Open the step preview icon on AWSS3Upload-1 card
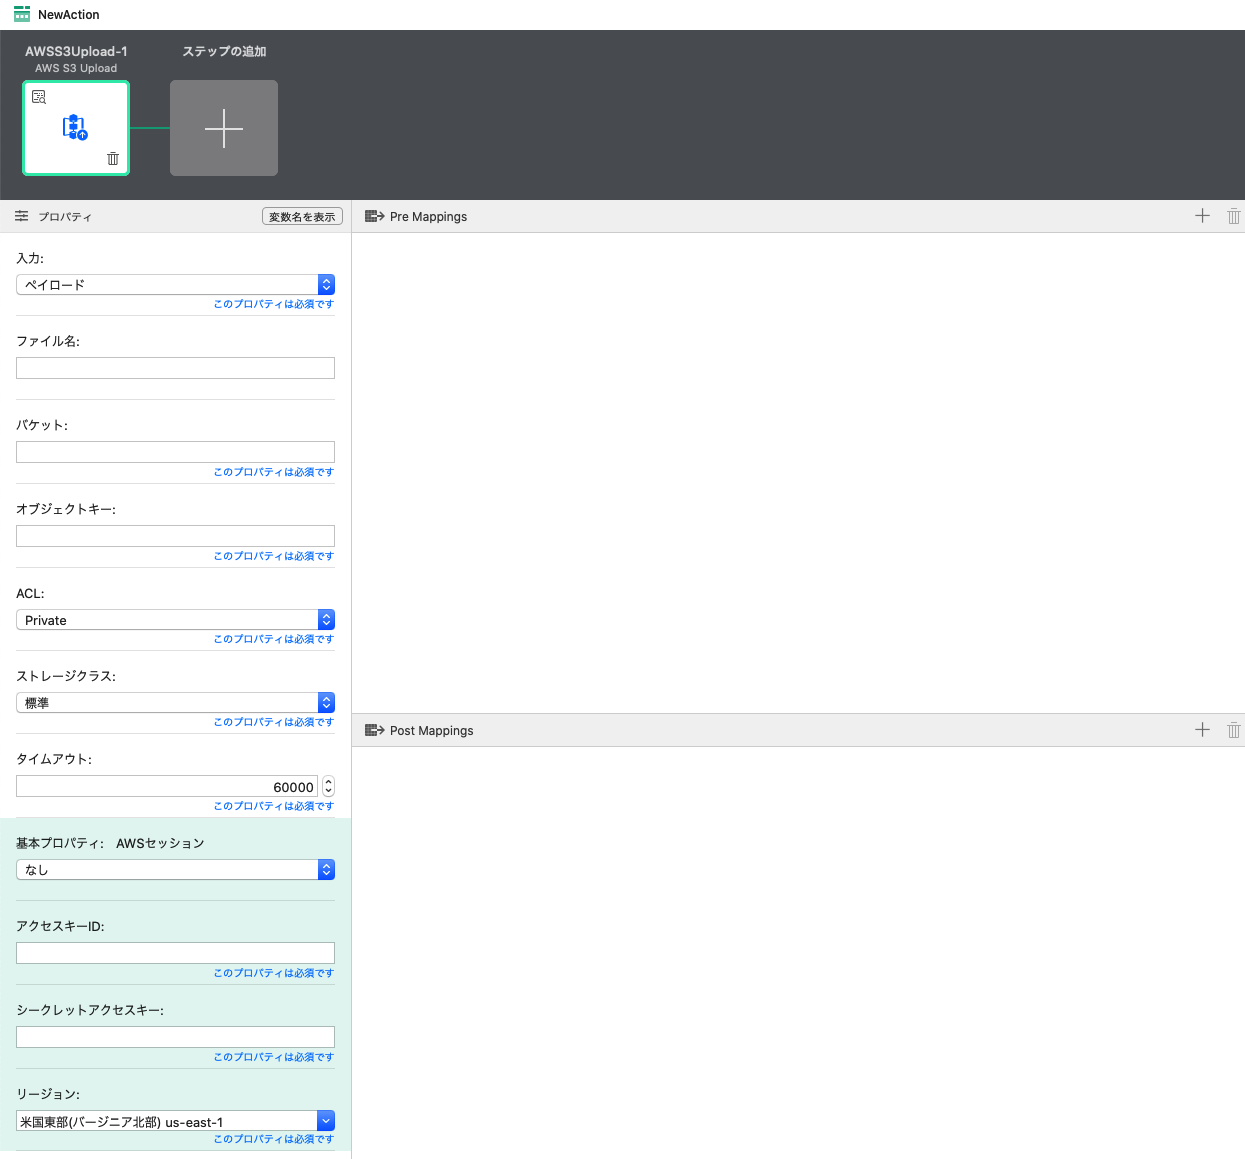 pyautogui.click(x=39, y=96)
